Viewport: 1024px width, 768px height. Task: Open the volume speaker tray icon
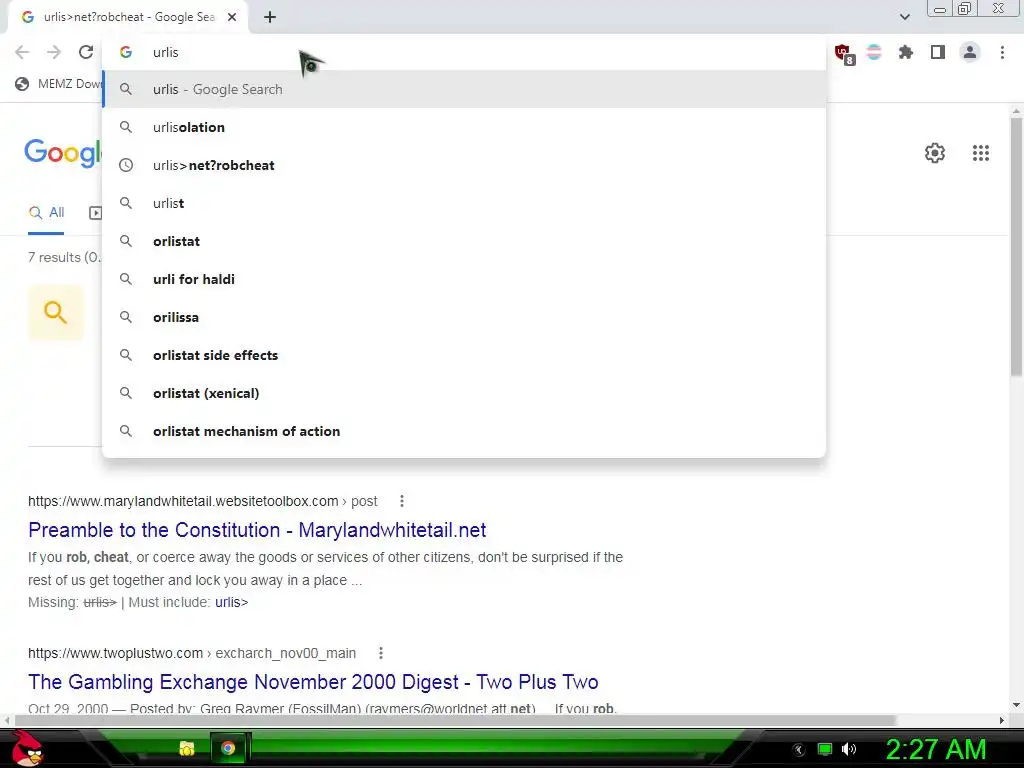coord(849,749)
